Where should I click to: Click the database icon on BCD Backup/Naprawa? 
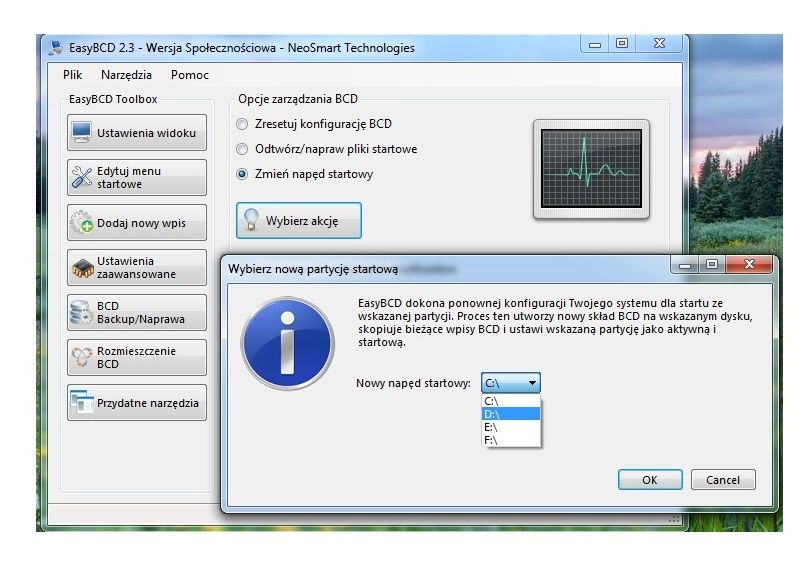pyautogui.click(x=82, y=312)
